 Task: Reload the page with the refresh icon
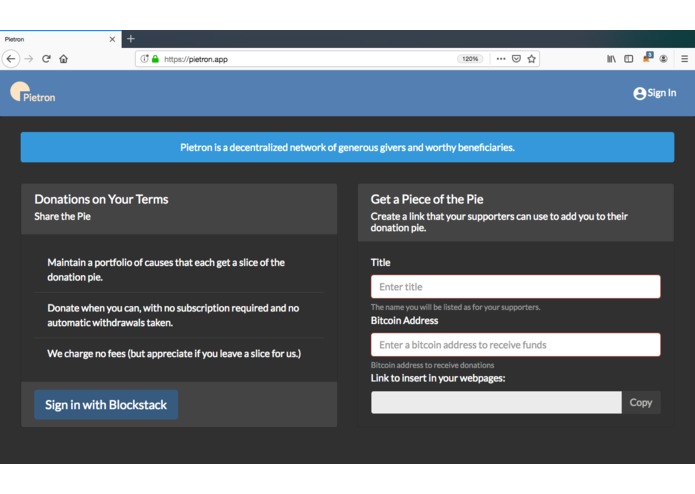click(x=46, y=59)
